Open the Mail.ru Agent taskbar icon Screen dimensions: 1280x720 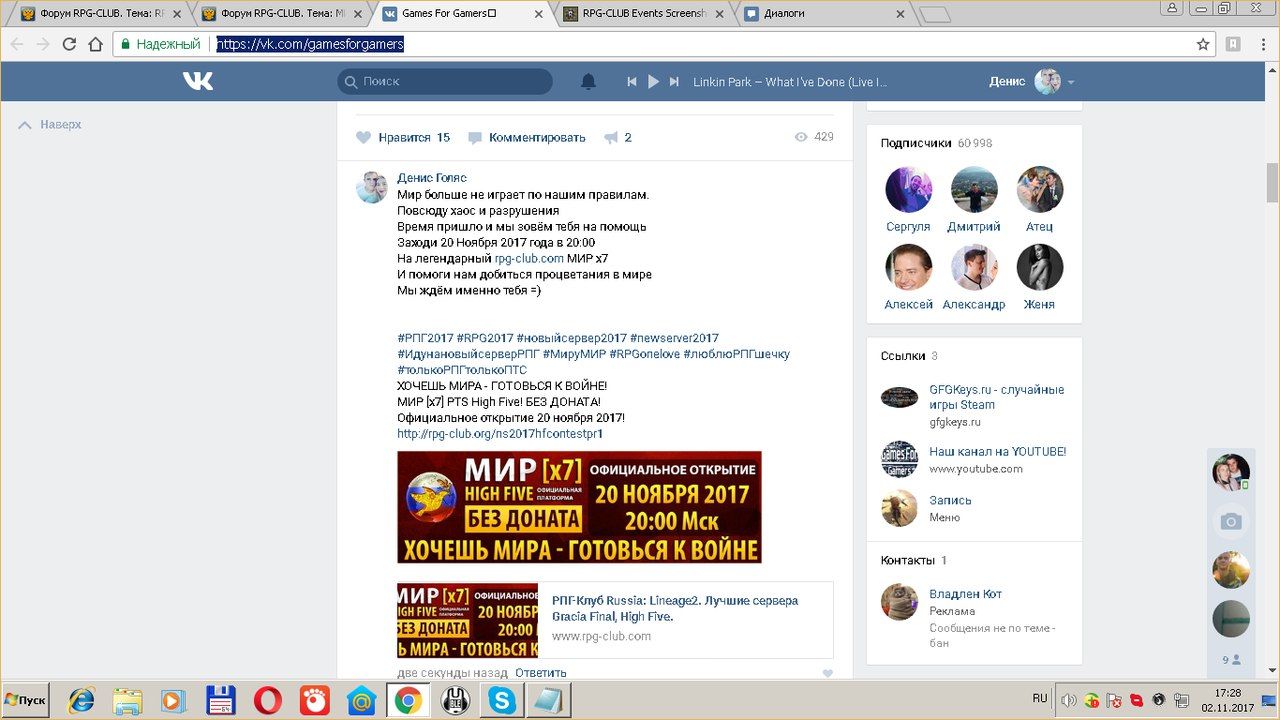(x=361, y=700)
